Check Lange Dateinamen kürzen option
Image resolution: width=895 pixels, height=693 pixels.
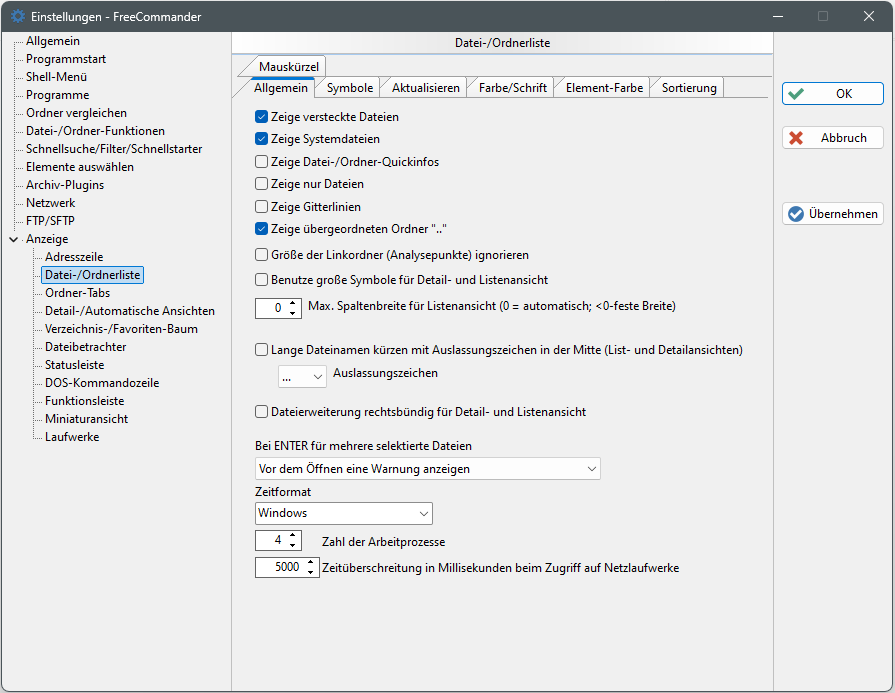pyautogui.click(x=261, y=350)
